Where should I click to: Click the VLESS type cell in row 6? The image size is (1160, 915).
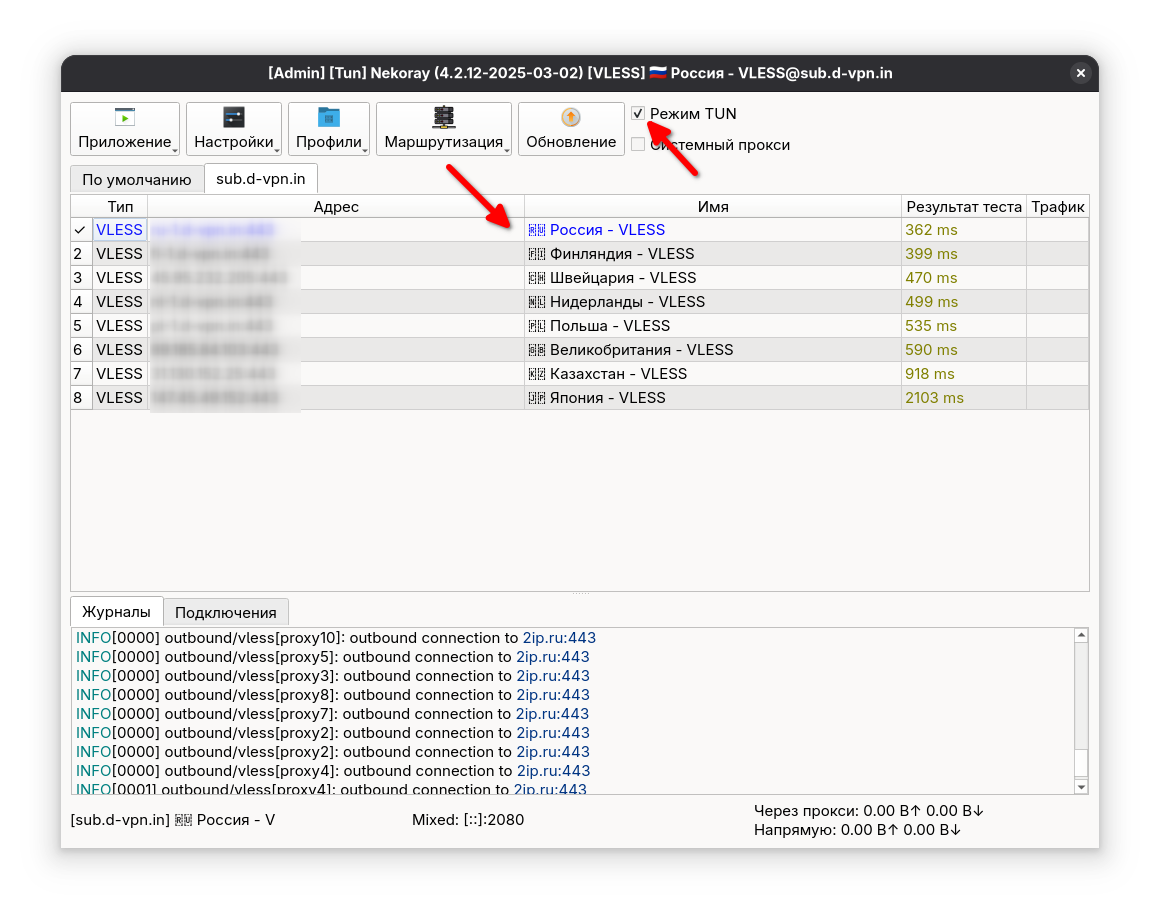click(119, 349)
